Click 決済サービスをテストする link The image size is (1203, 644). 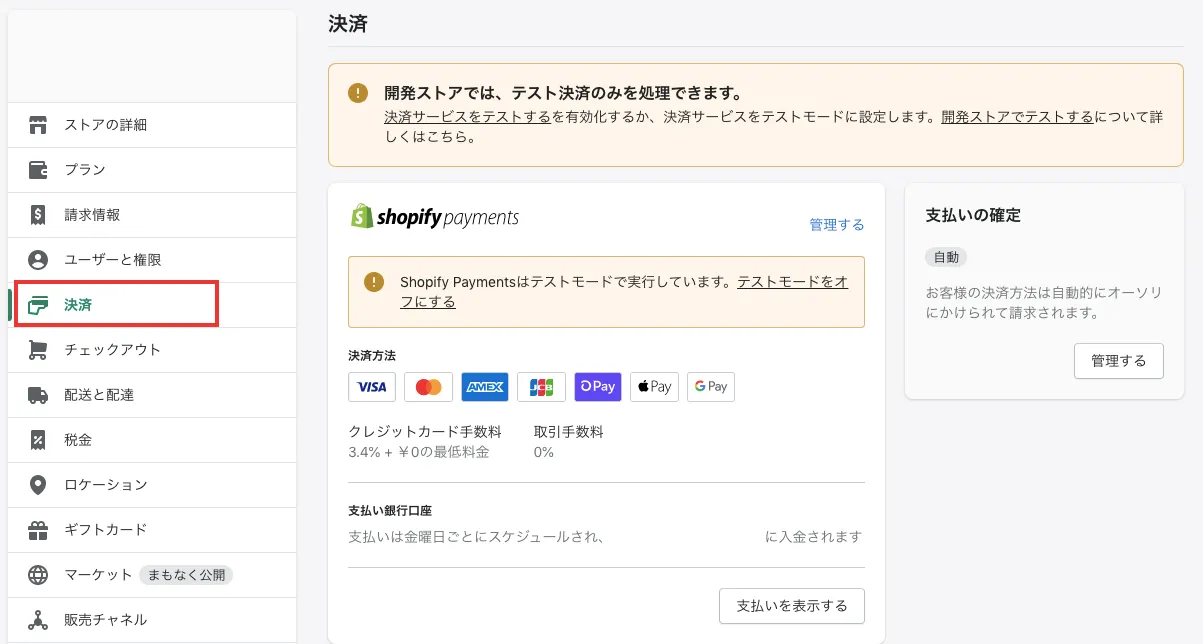click(468, 117)
